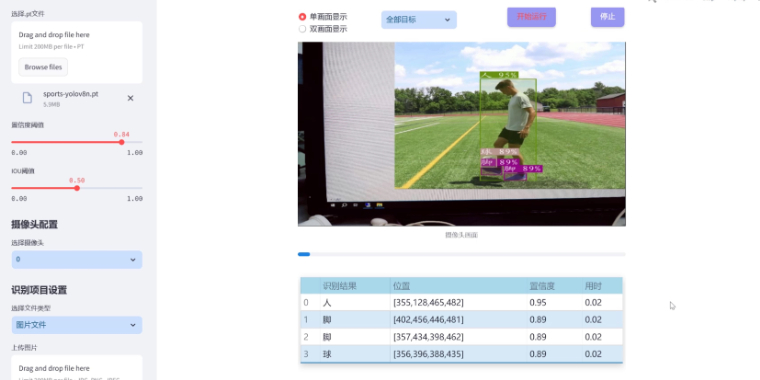Screen dimensions: 760x380
Task: Click the file icon beside sports-yolov8n.pt
Action: (x=28, y=98)
